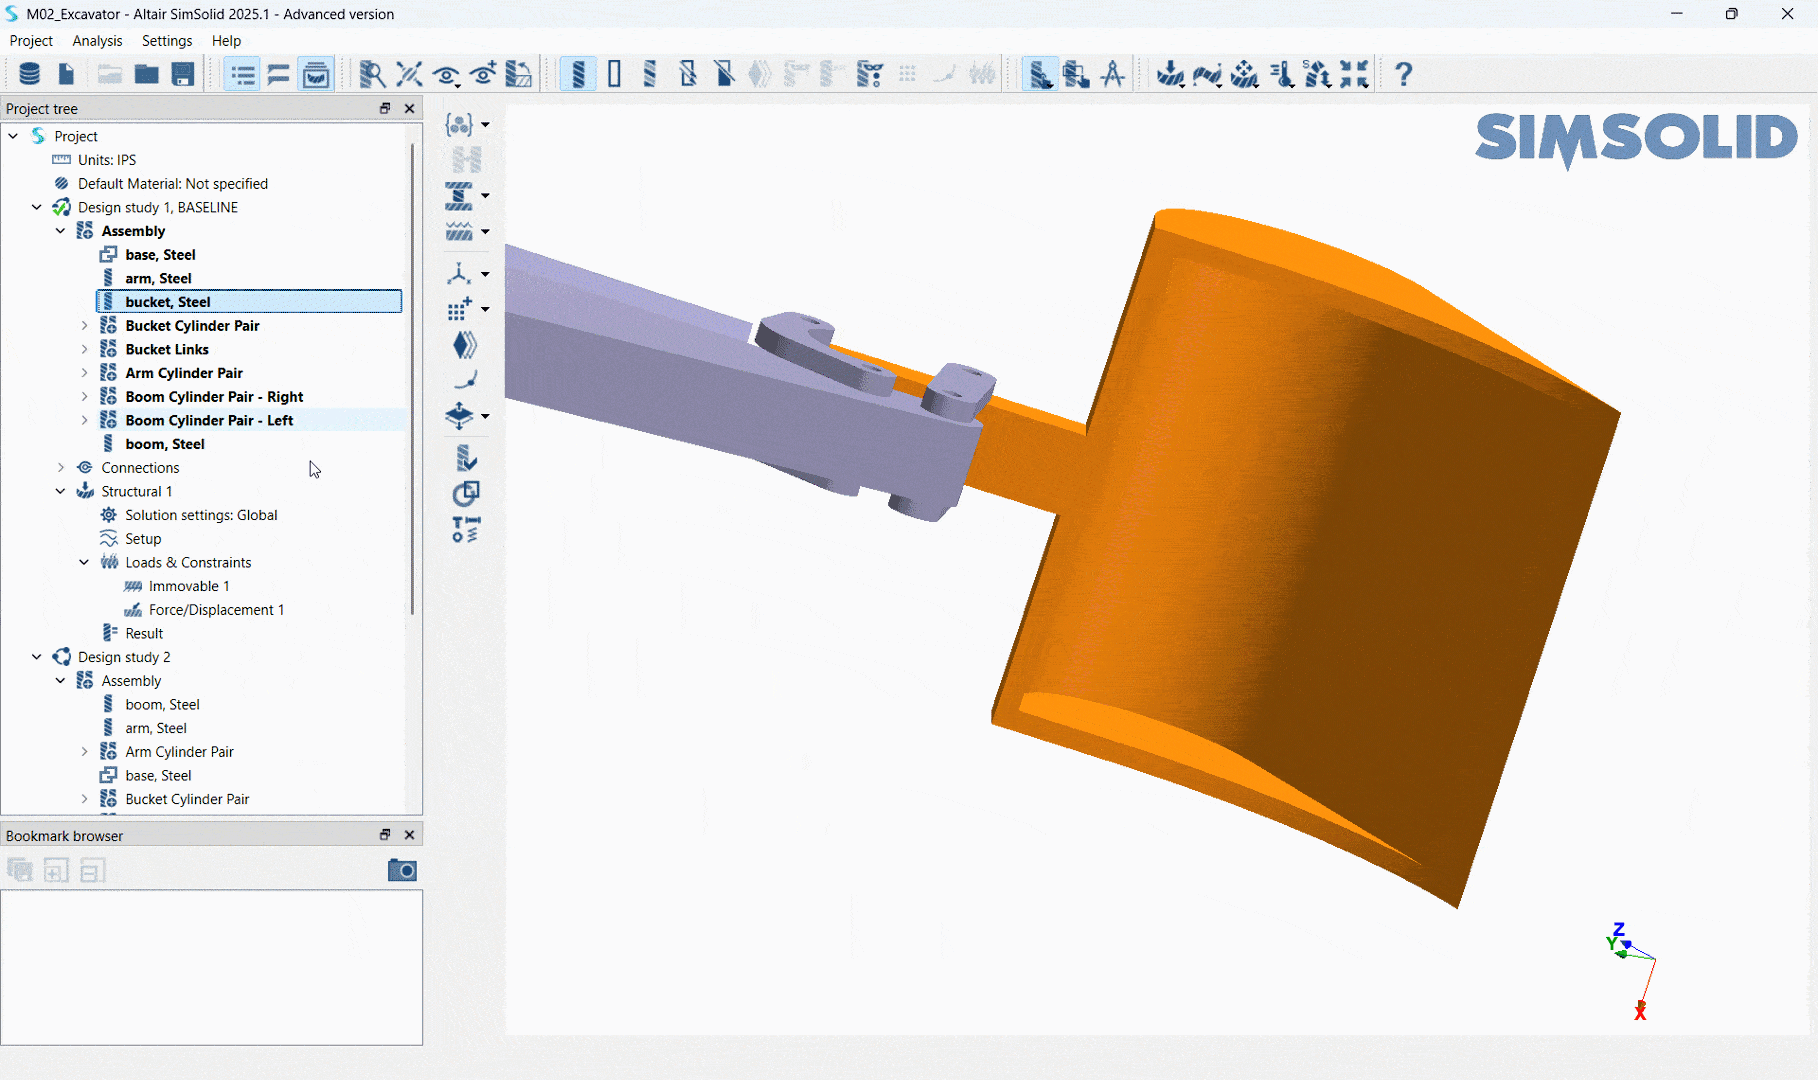The height and width of the screenshot is (1080, 1818).
Task: Click the curve with a point icon
Action: pos(465,380)
